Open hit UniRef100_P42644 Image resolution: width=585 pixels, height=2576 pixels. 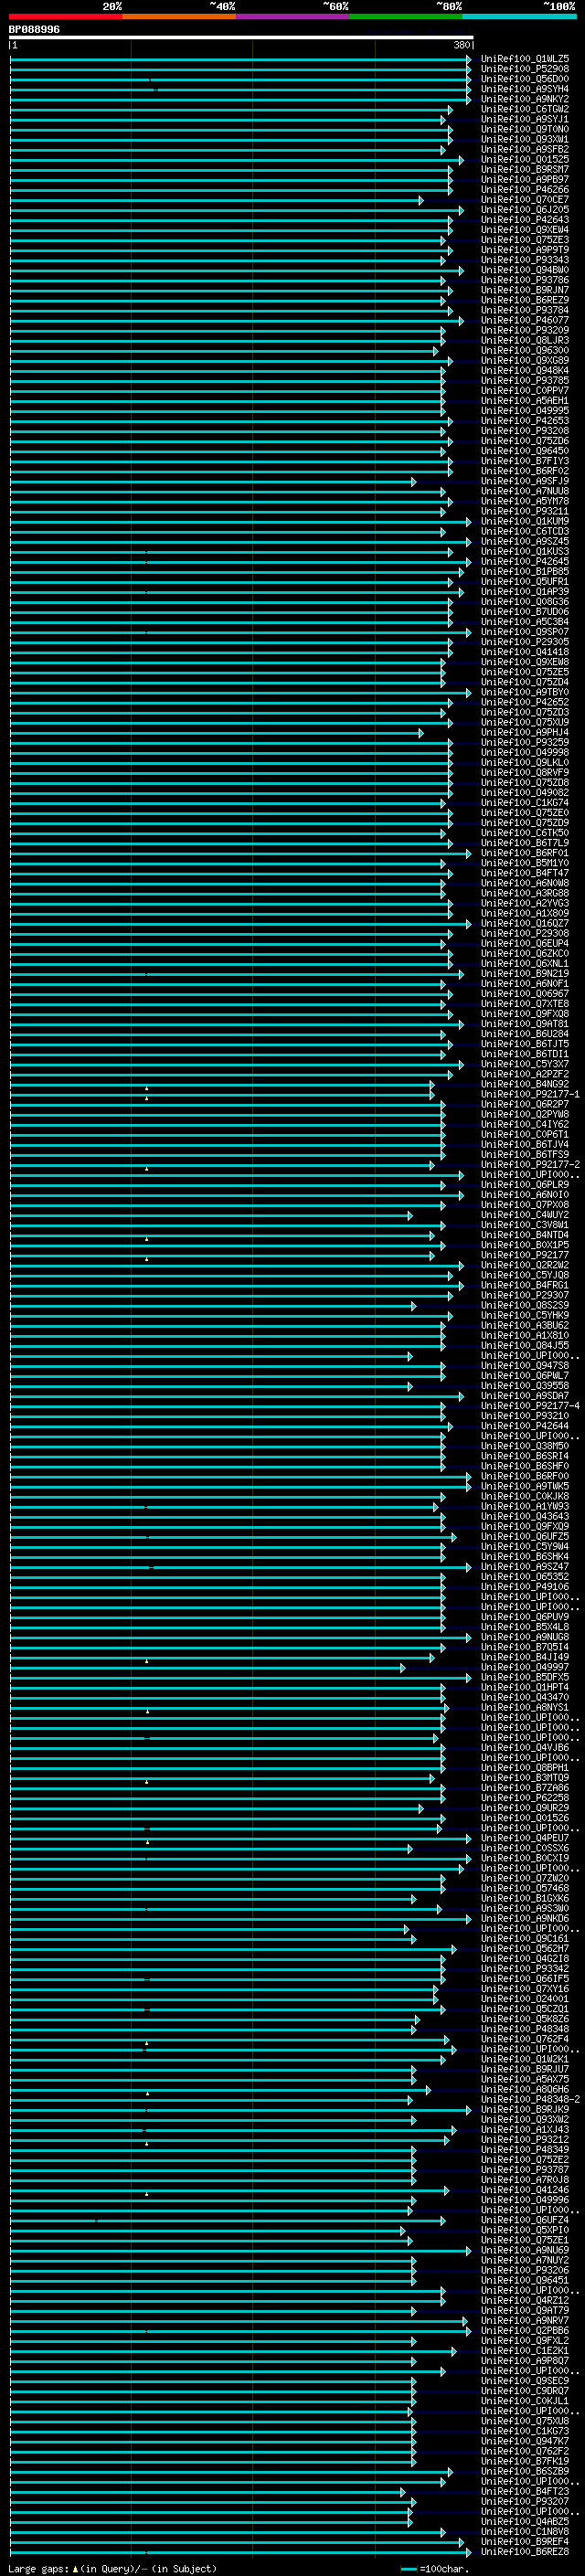[525, 1427]
